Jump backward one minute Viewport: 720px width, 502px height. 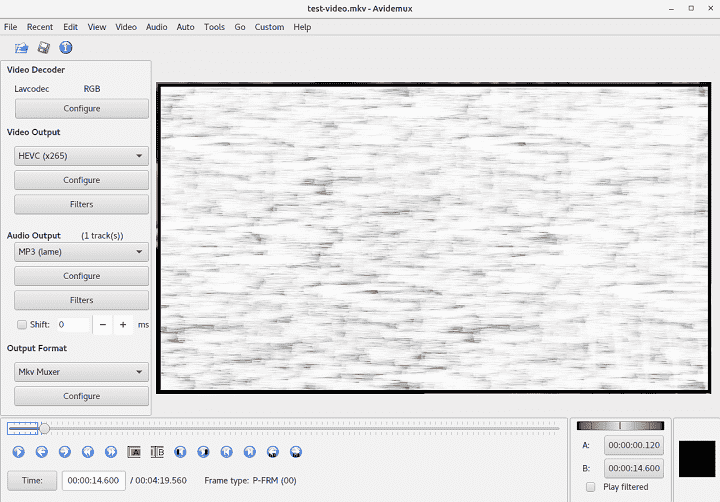(273, 452)
